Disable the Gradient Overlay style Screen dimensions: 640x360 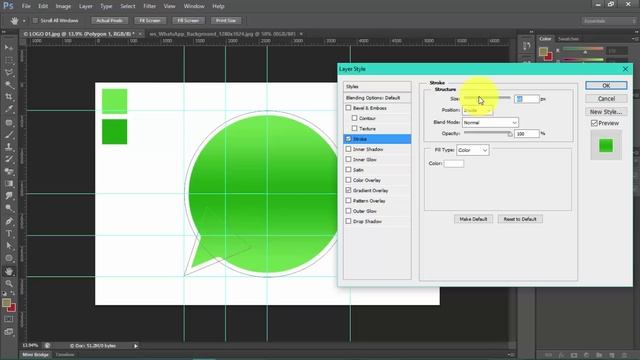(348, 190)
